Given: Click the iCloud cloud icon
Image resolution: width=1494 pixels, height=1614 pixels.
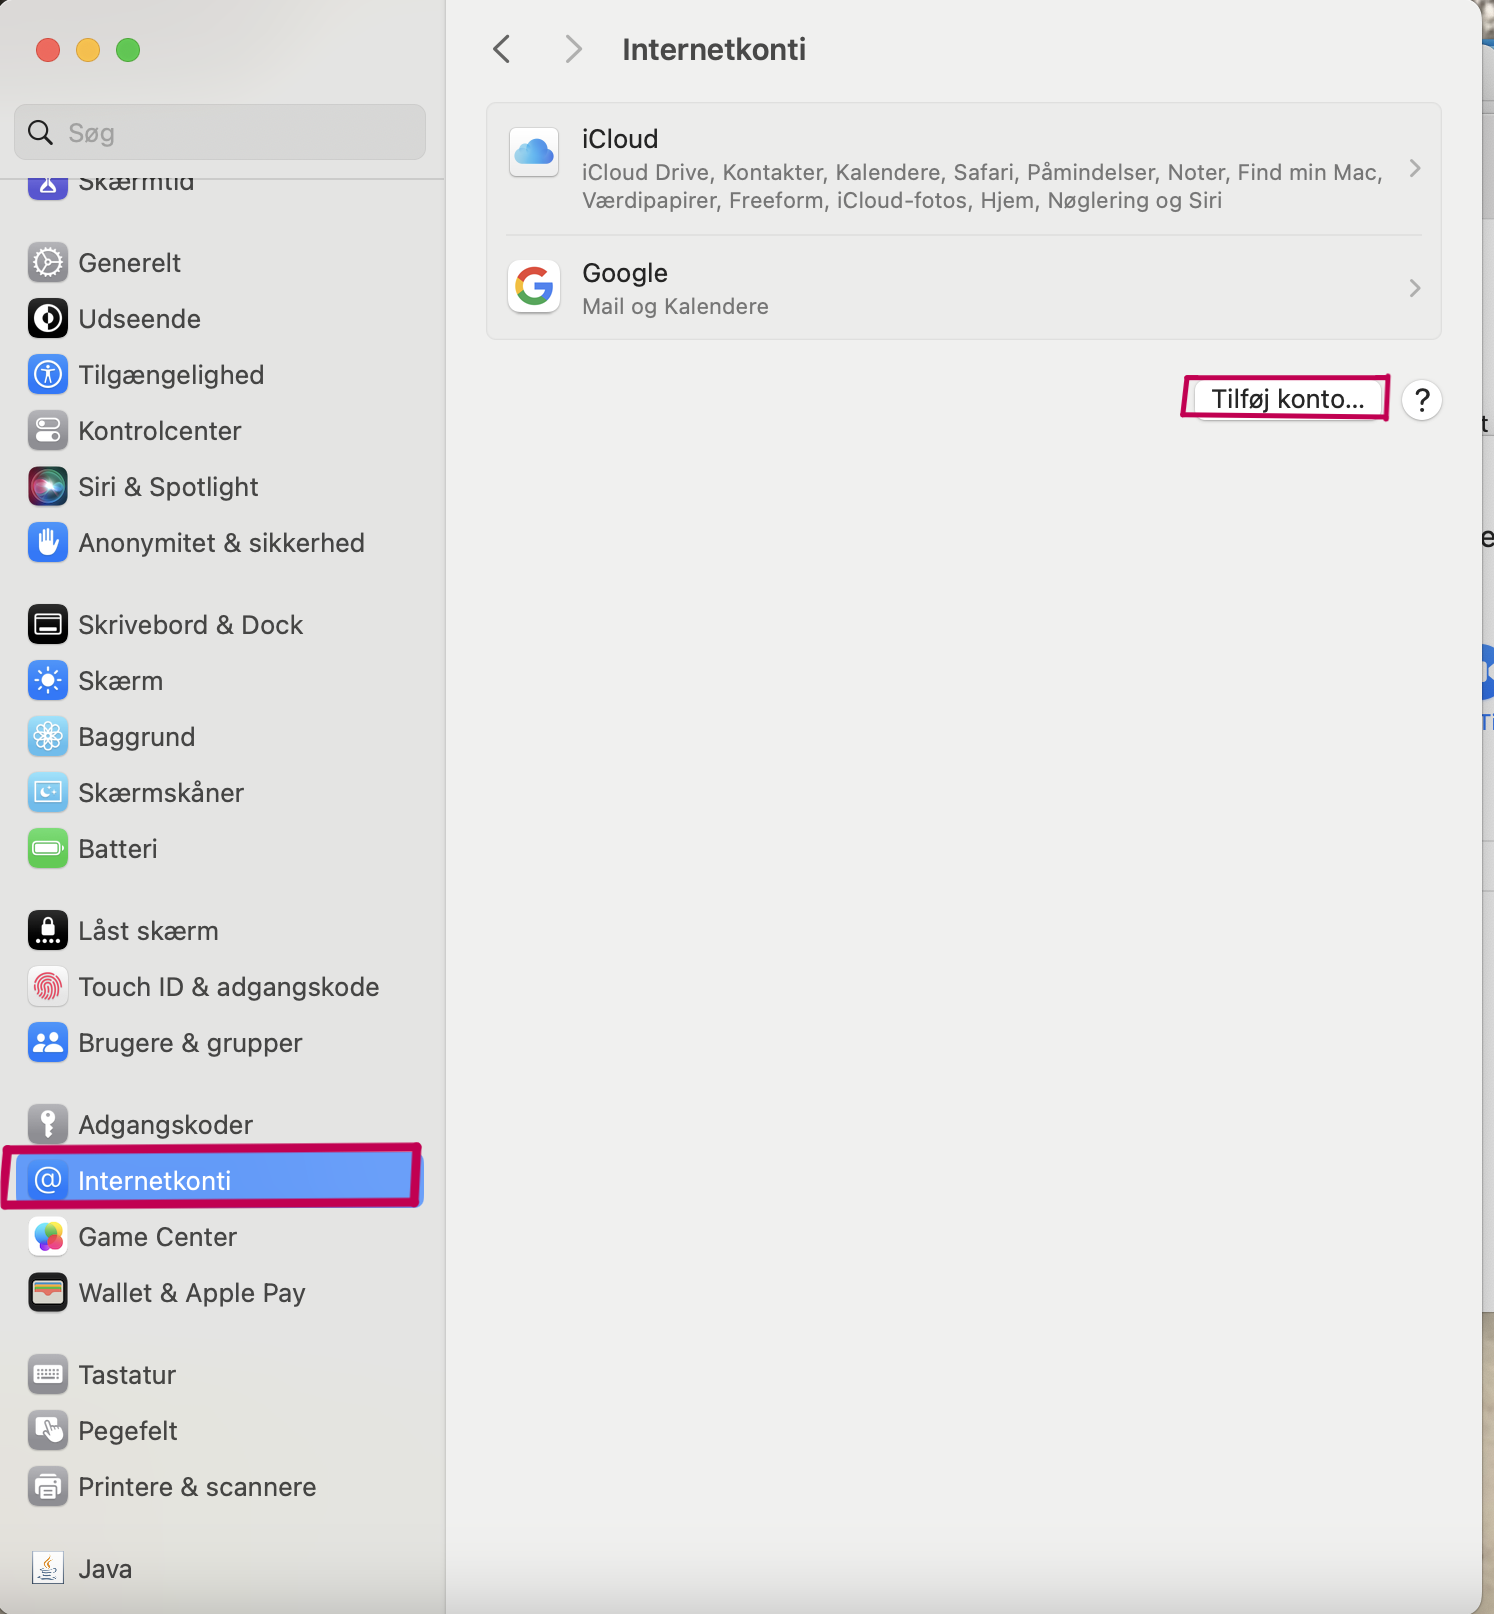Looking at the screenshot, I should pyautogui.click(x=534, y=152).
